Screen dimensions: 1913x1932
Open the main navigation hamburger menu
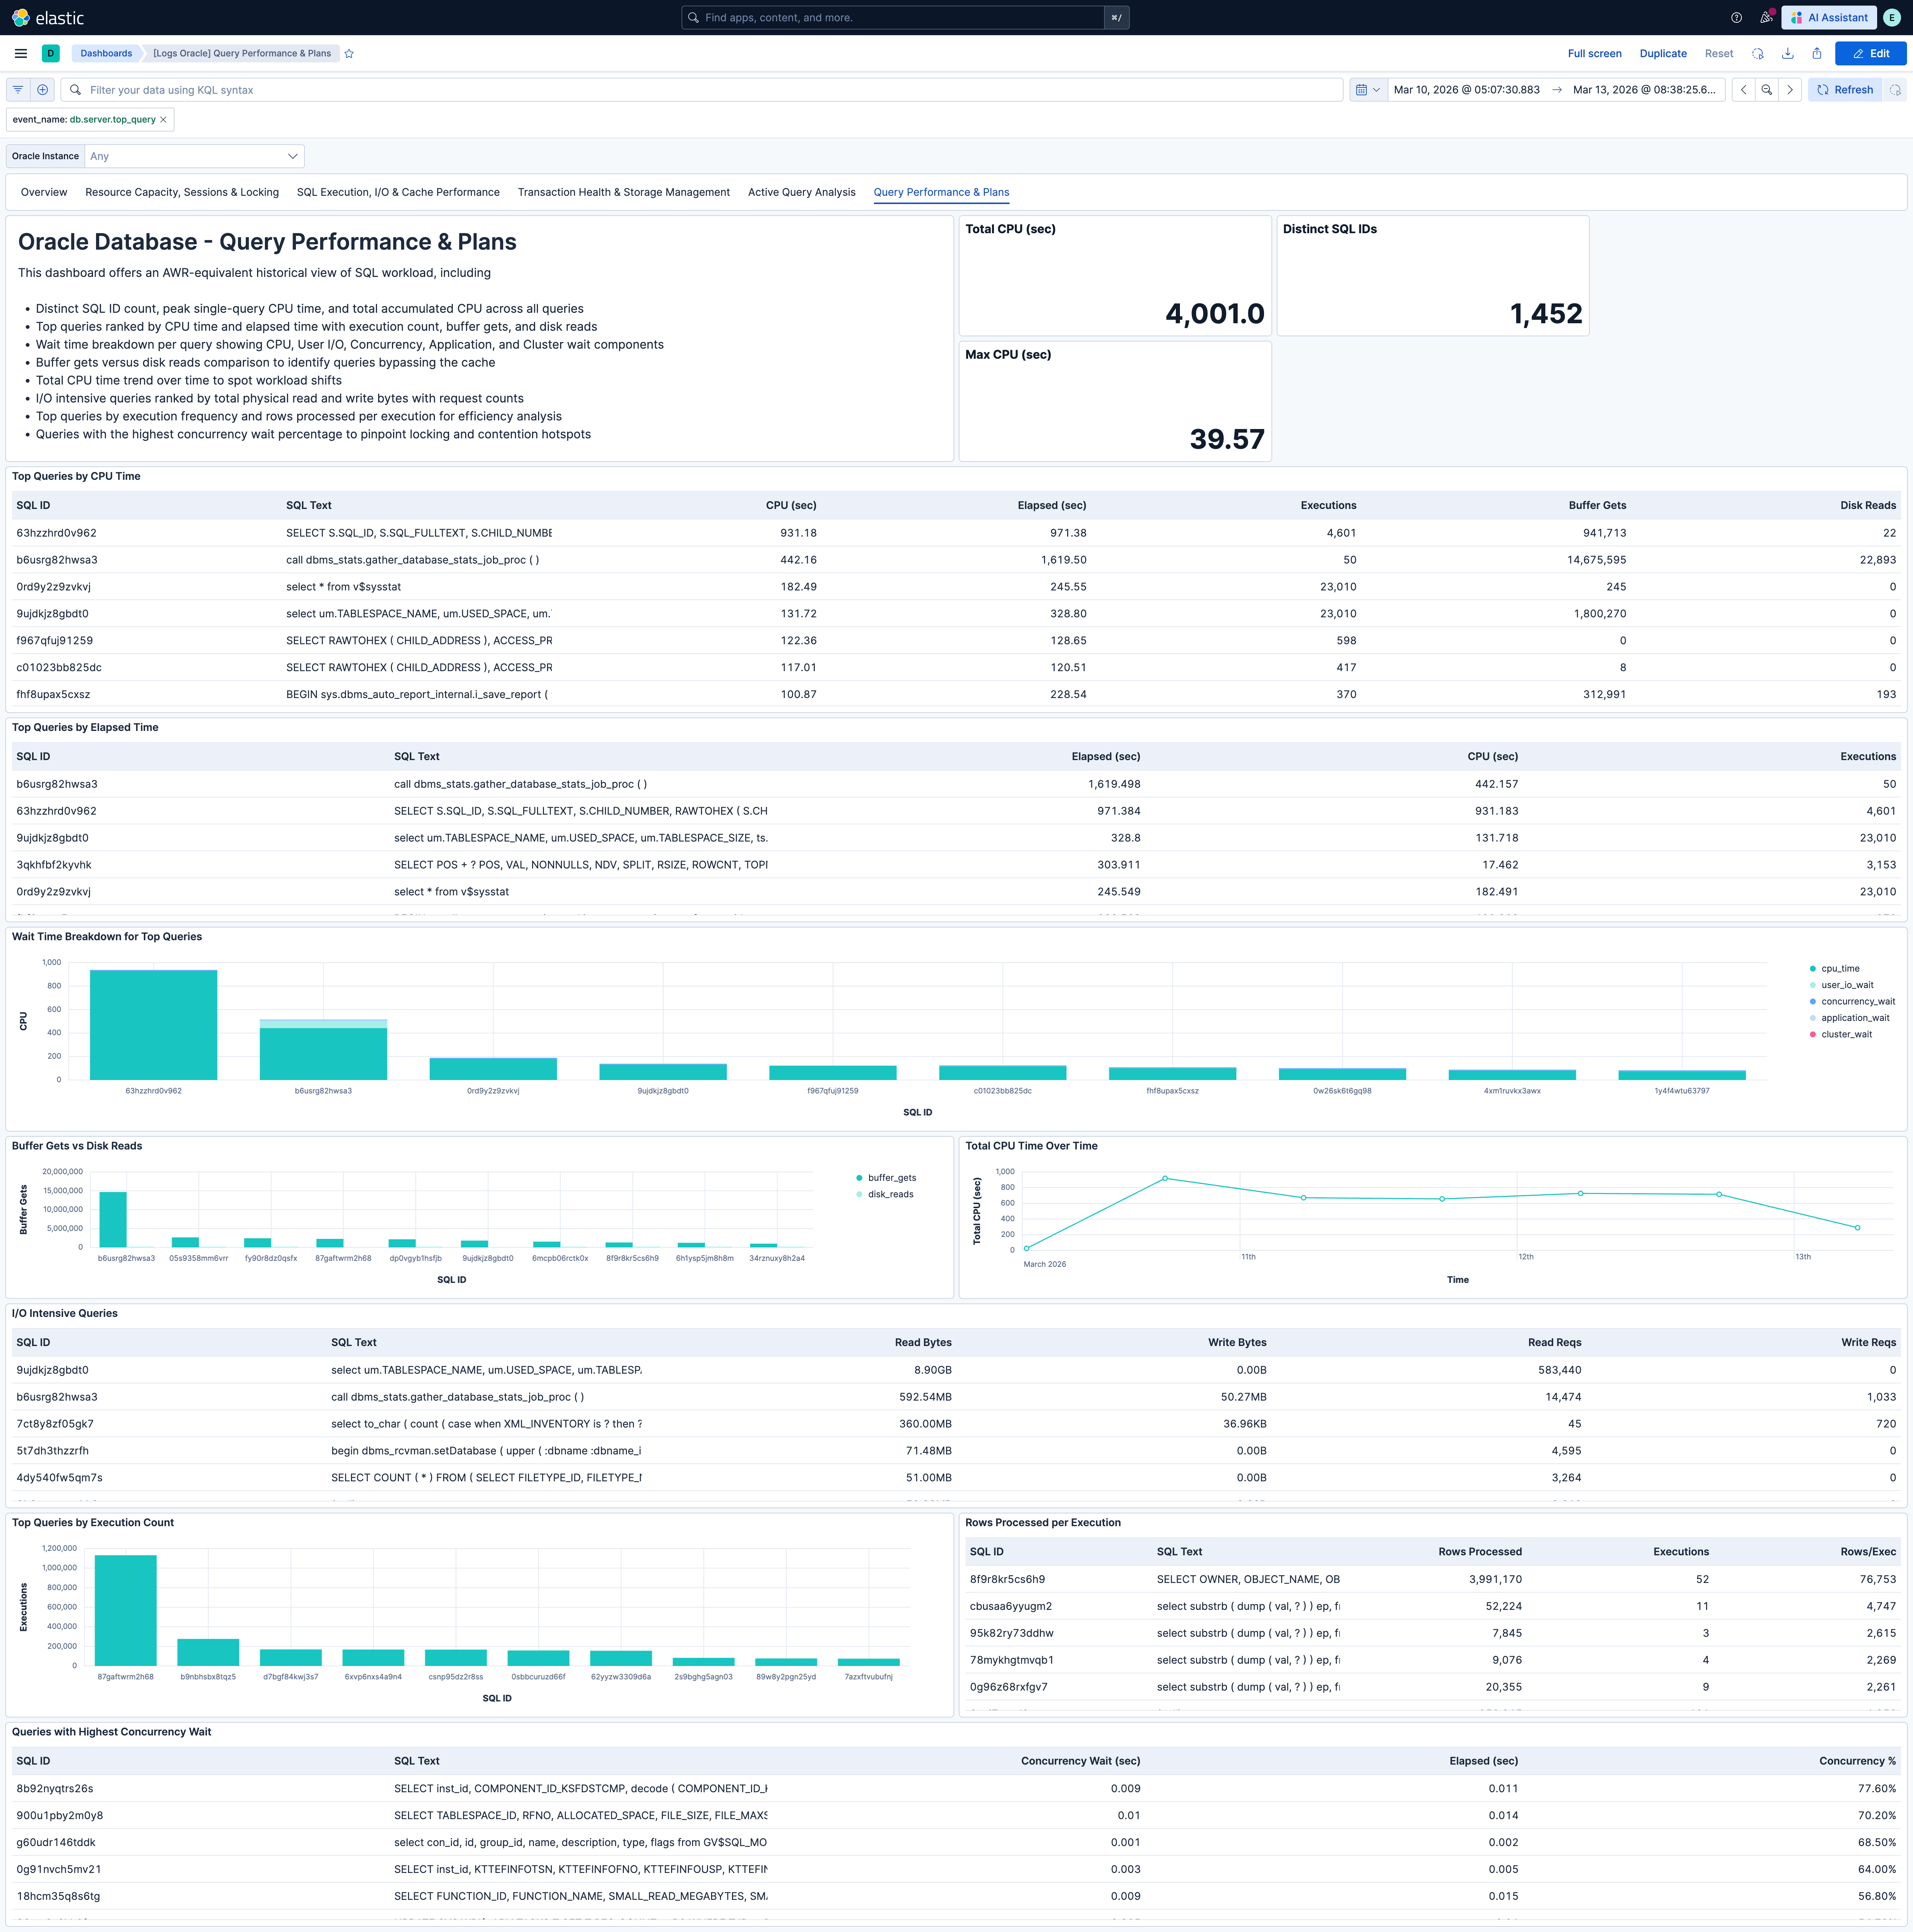(x=20, y=53)
